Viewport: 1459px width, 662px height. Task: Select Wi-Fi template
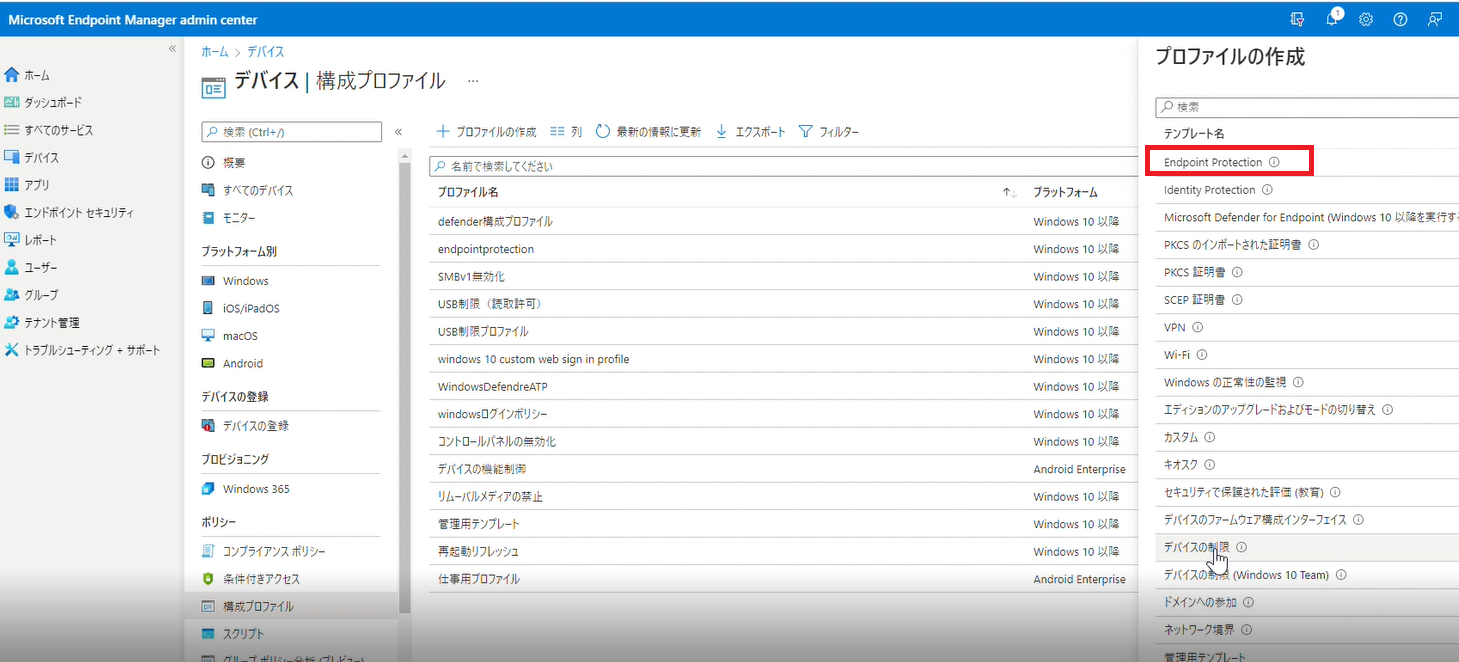[1177, 354]
